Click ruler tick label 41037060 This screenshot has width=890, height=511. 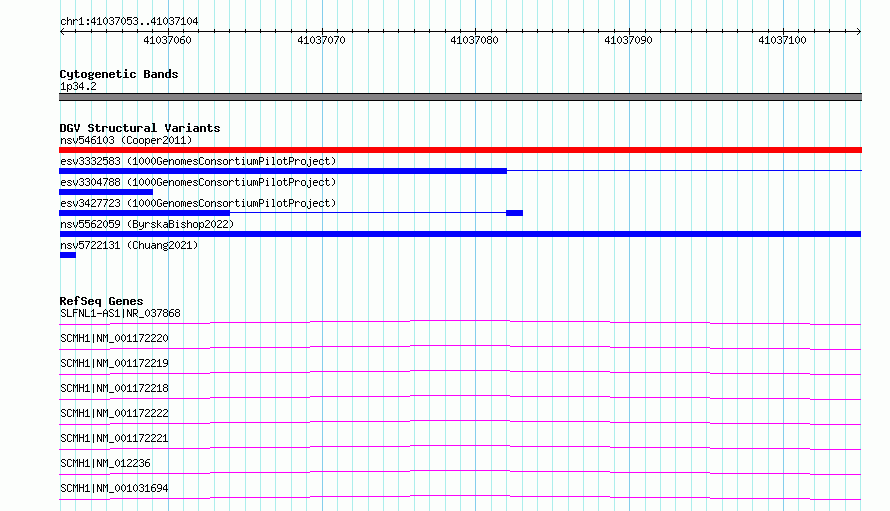(x=167, y=40)
